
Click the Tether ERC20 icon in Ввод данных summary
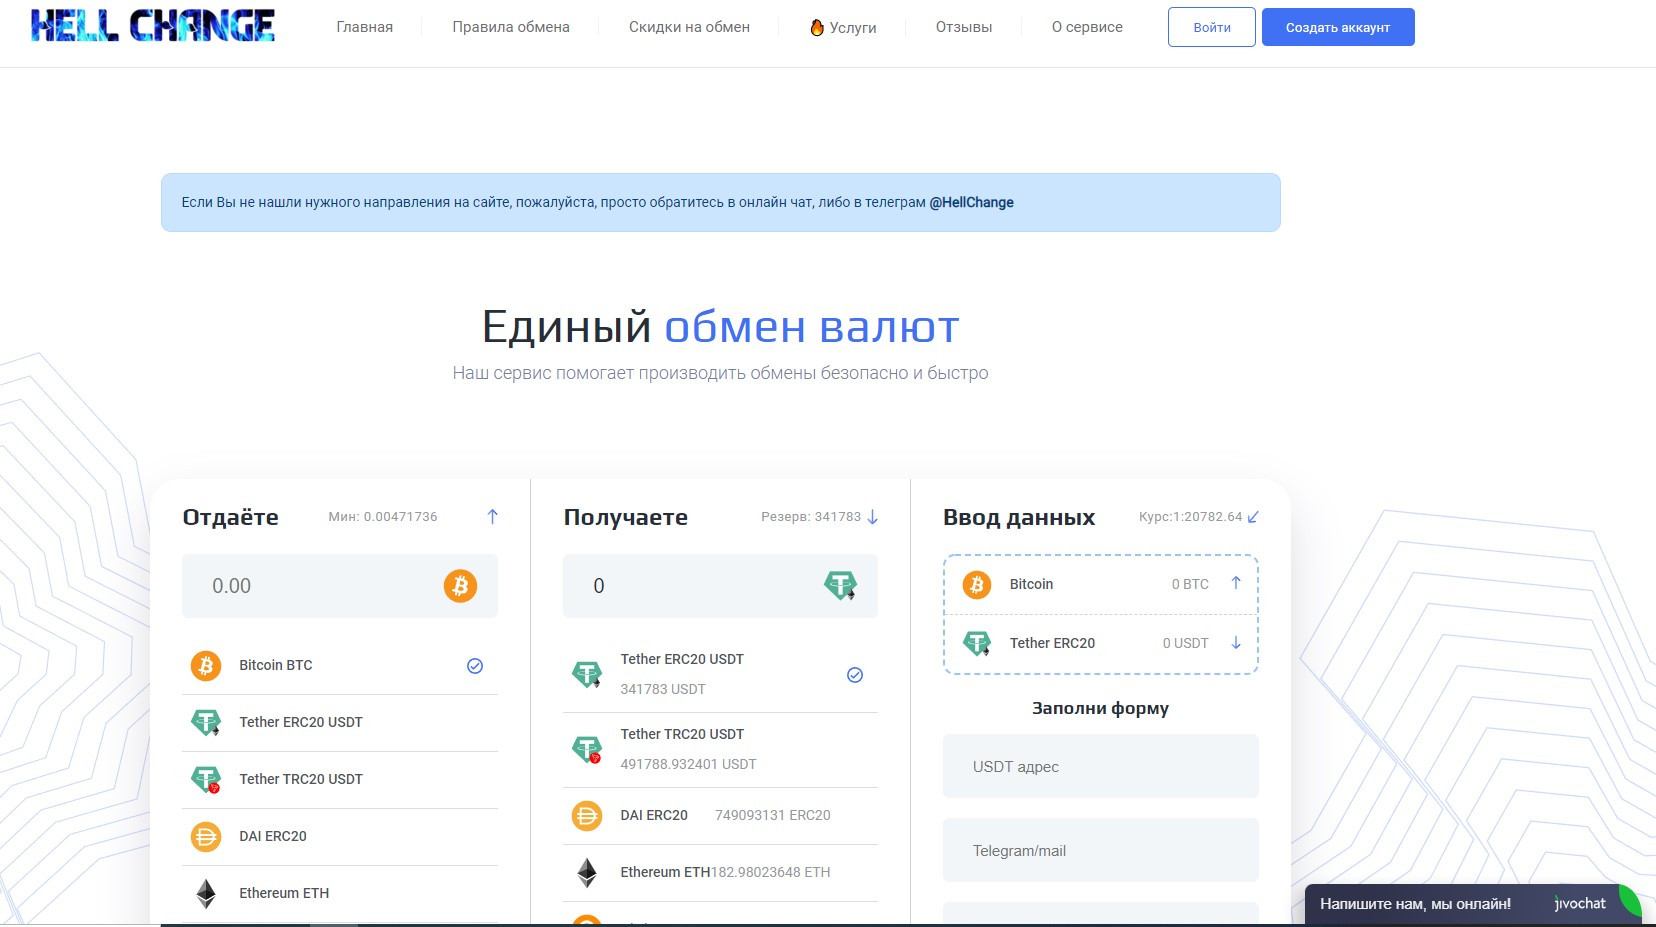pyautogui.click(x=977, y=643)
